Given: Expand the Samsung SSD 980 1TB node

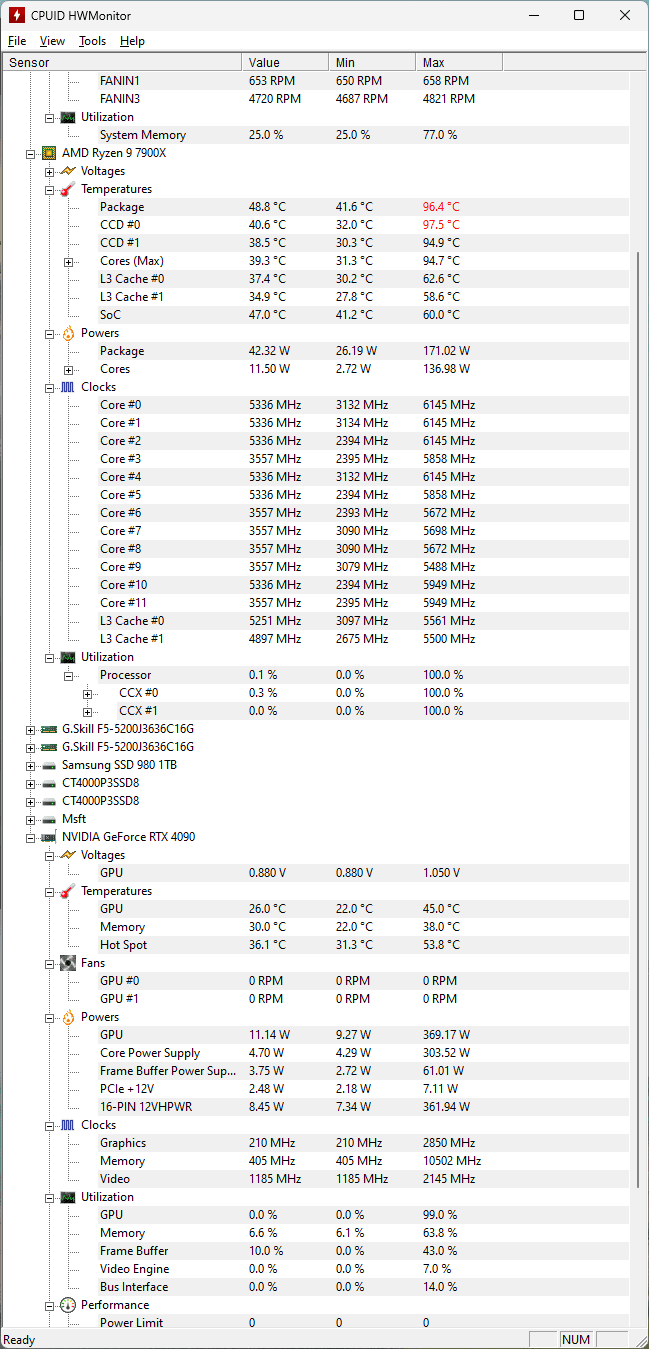Looking at the screenshot, I should coord(30,765).
